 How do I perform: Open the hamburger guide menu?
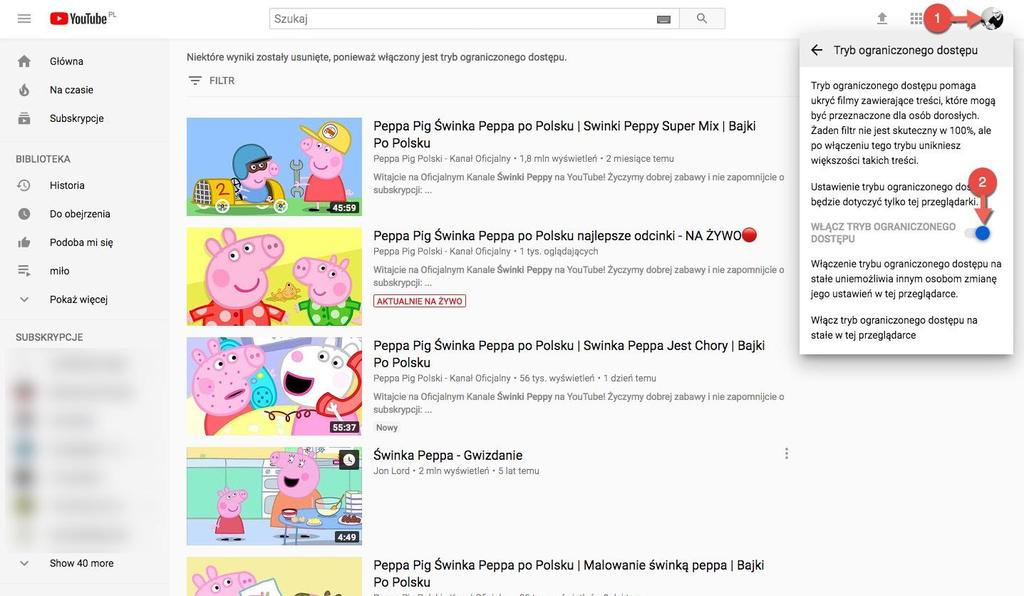pyautogui.click(x=24, y=18)
